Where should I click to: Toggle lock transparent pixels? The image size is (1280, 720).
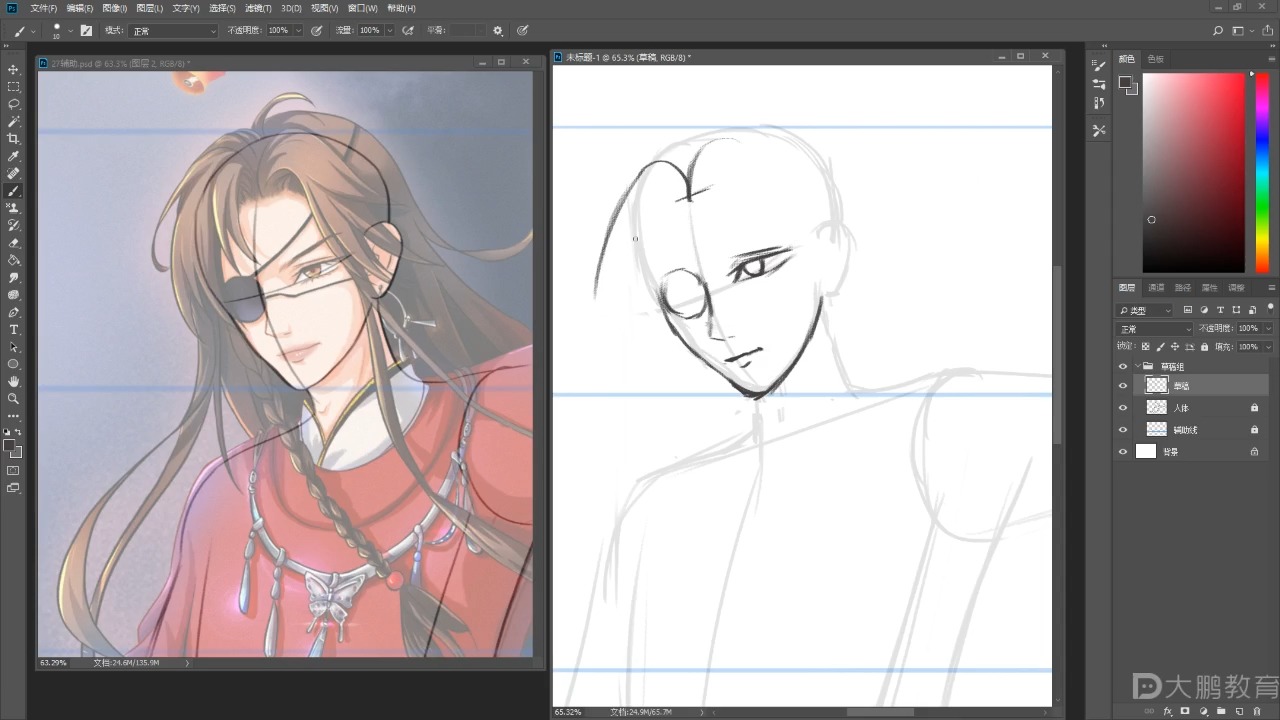[1146, 346]
